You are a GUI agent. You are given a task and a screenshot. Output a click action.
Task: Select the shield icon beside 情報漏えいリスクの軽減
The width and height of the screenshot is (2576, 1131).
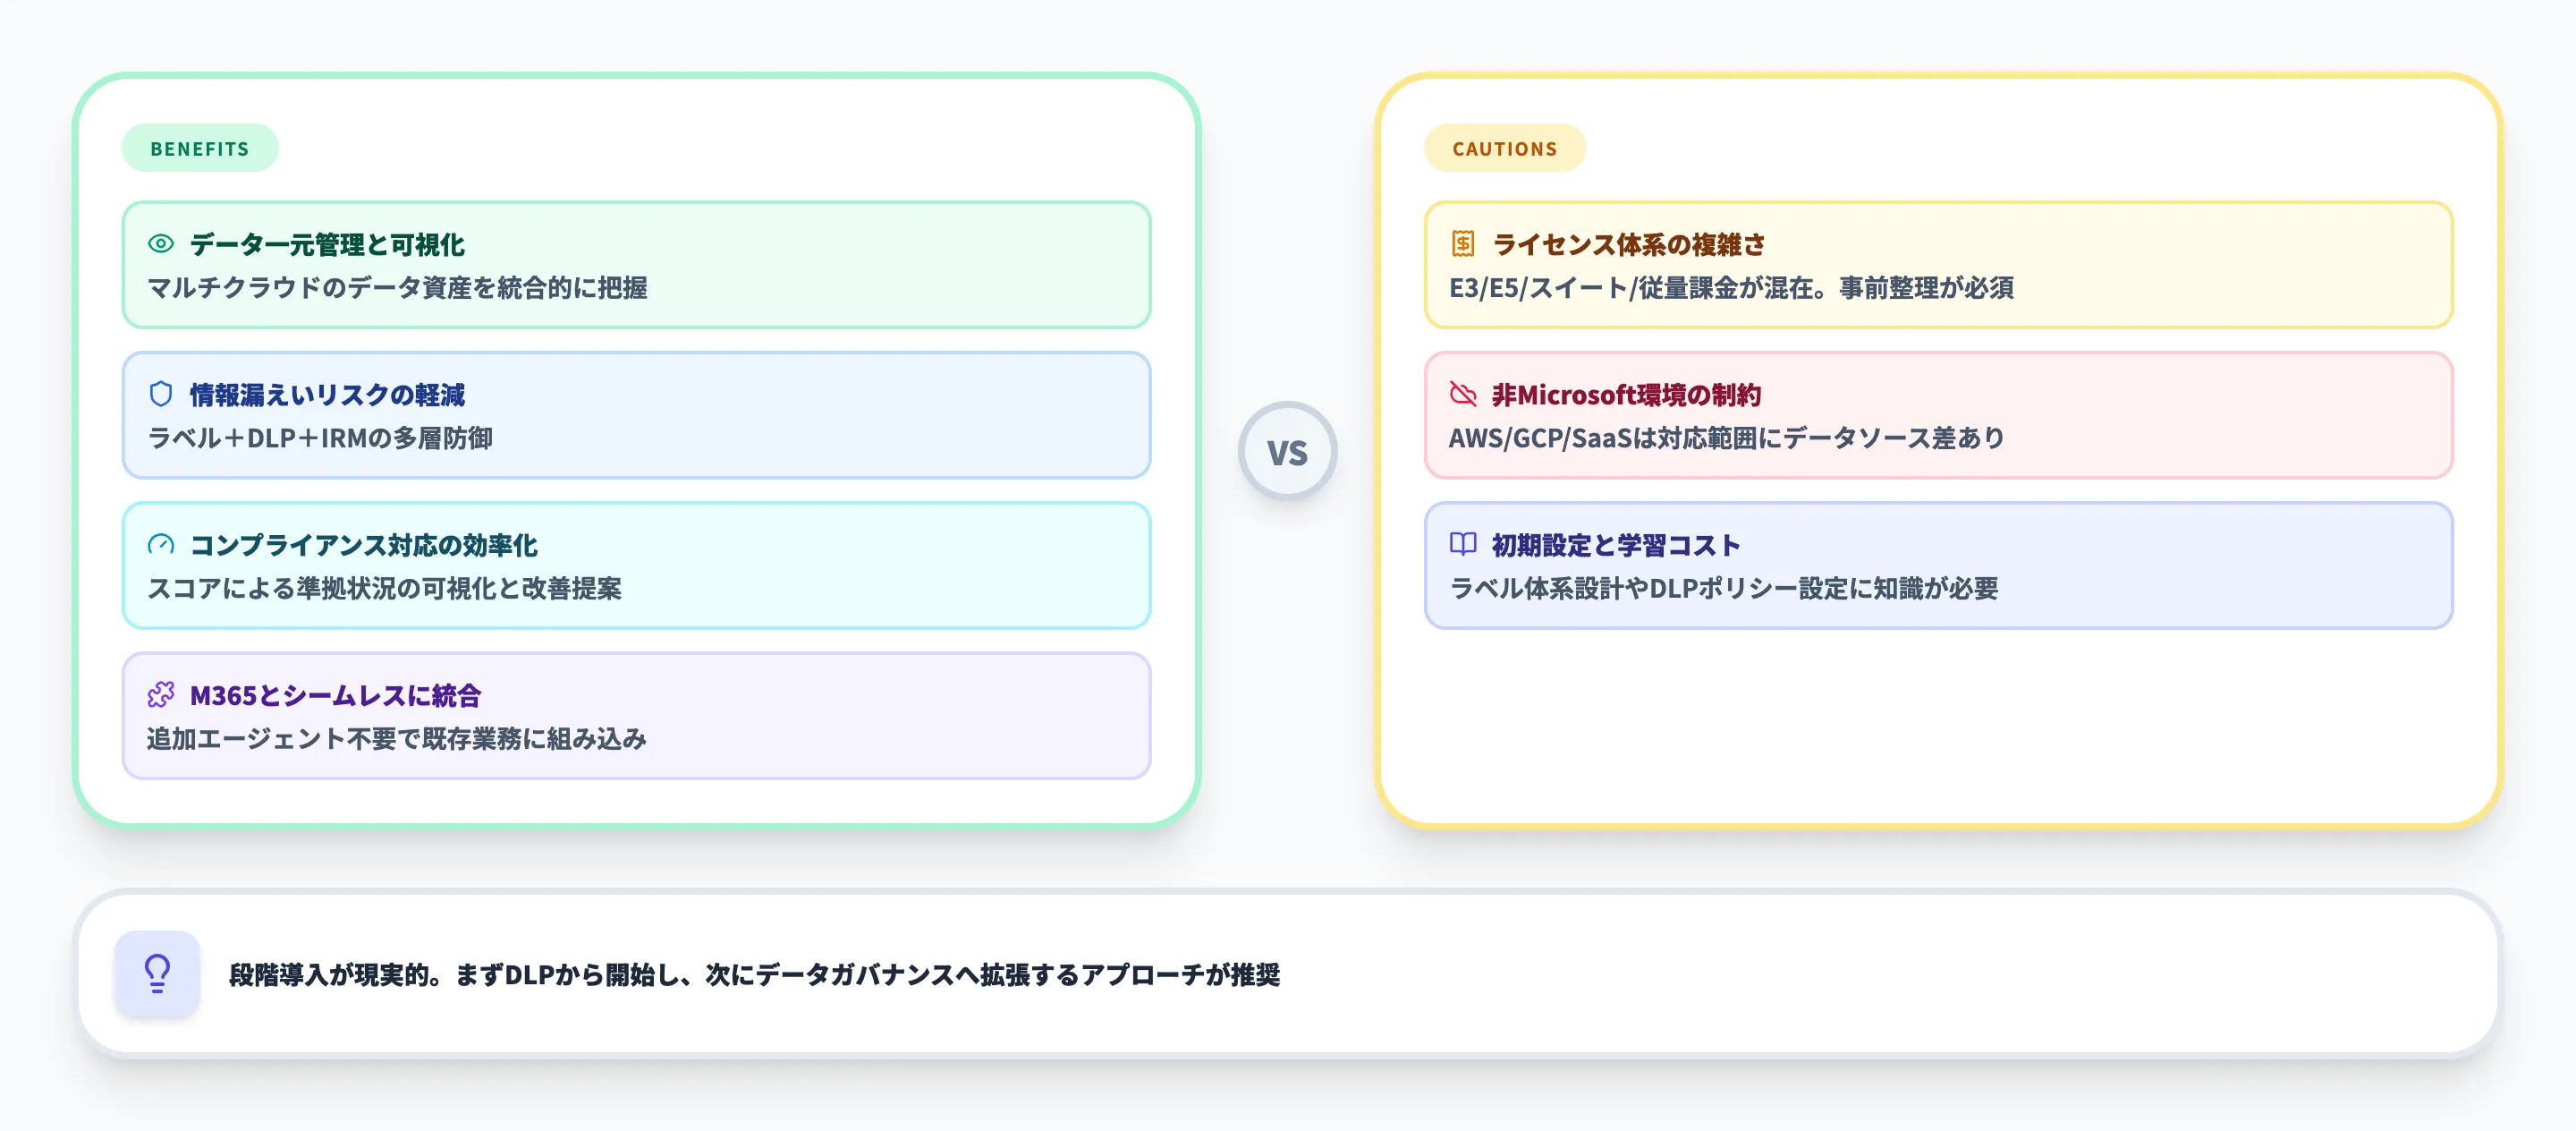(x=160, y=394)
